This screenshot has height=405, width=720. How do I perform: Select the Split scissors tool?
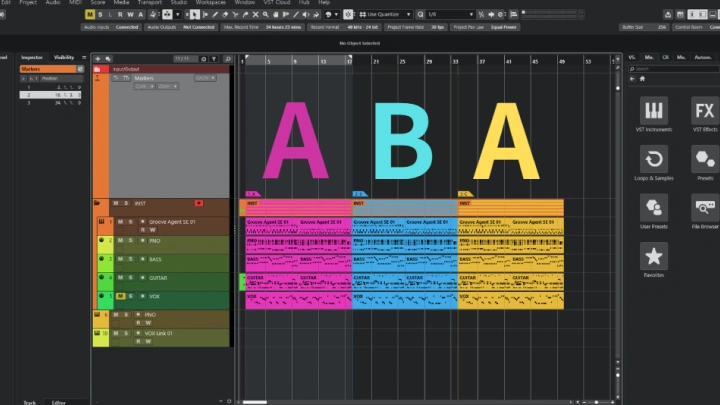tap(235, 15)
